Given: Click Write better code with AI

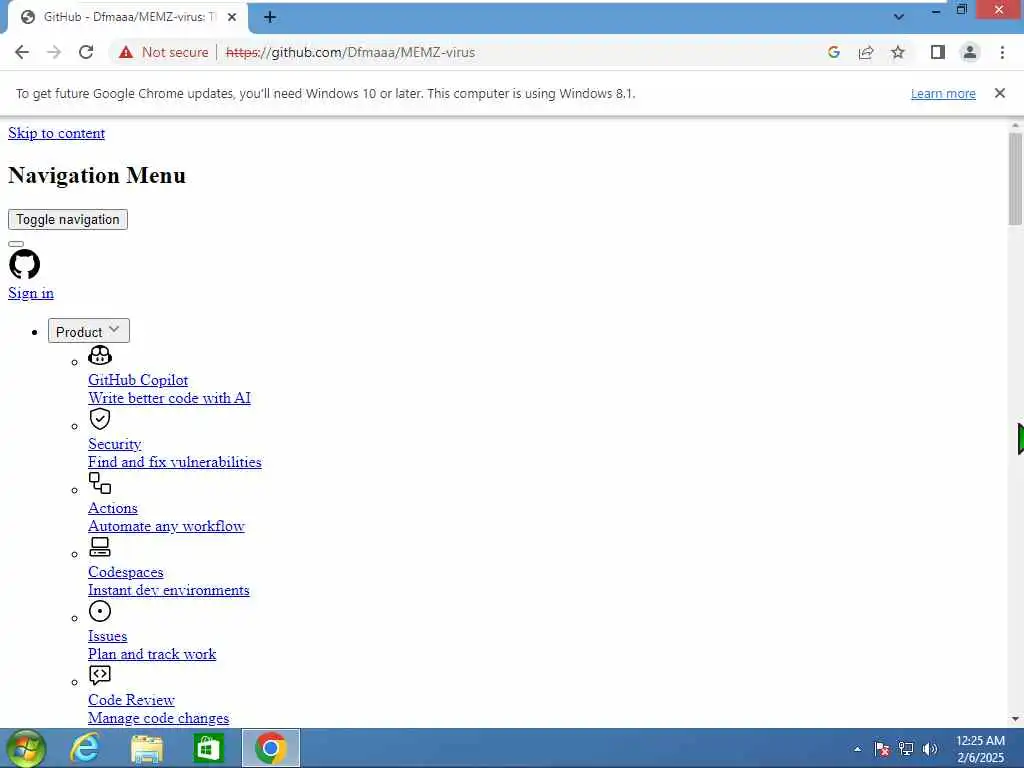Looking at the screenshot, I should [169, 398].
